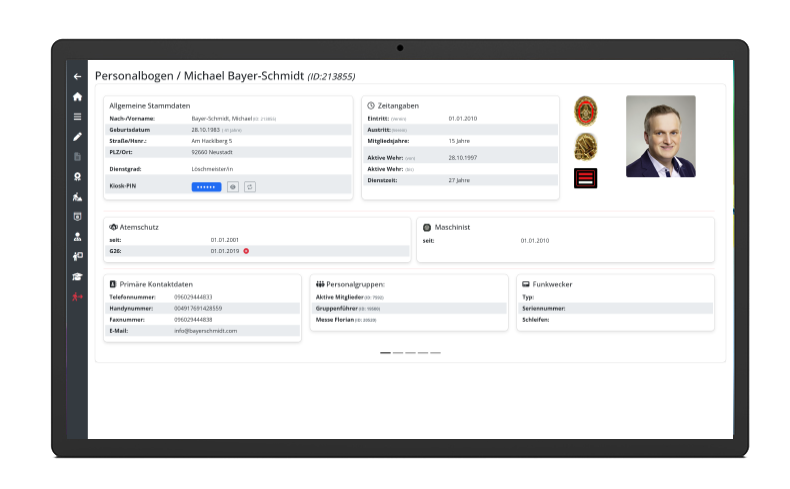Open the hamburger list menu in the sidebar

tap(77, 117)
